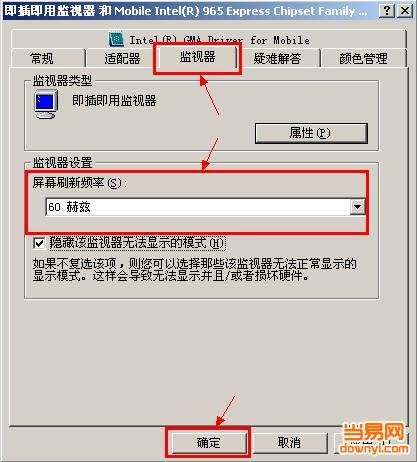The width and height of the screenshot is (417, 462).
Task: Click the blue monitor icon under 监视器类型
Action: tap(46, 105)
